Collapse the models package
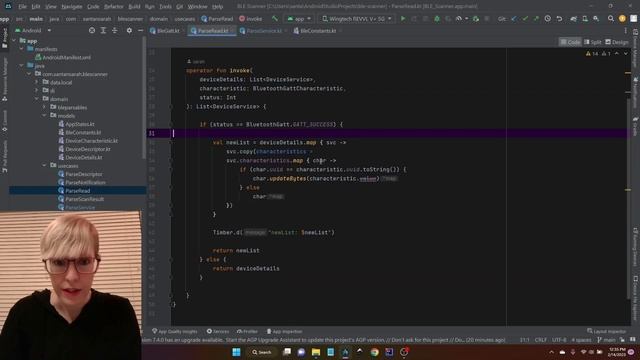Viewport: 640px width, 360px height. coord(44,116)
